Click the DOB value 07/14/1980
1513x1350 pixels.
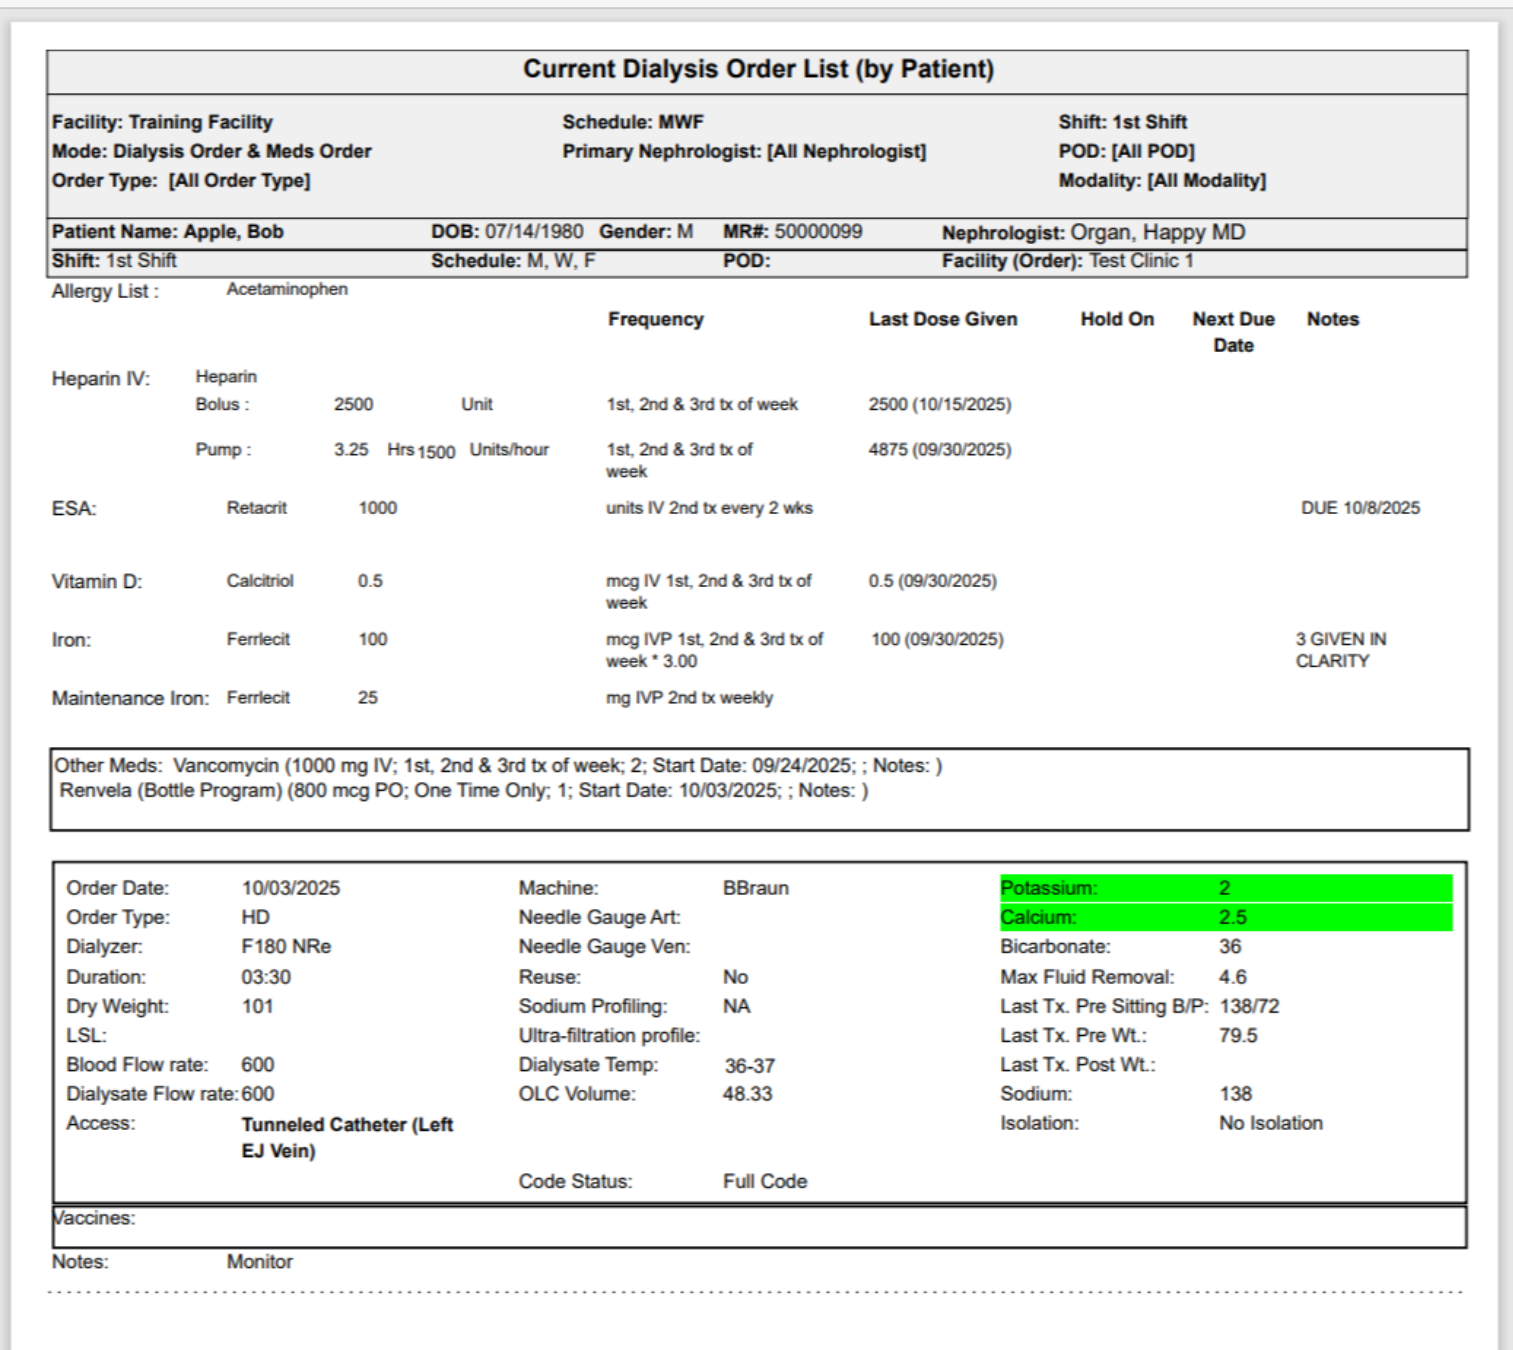click(534, 232)
